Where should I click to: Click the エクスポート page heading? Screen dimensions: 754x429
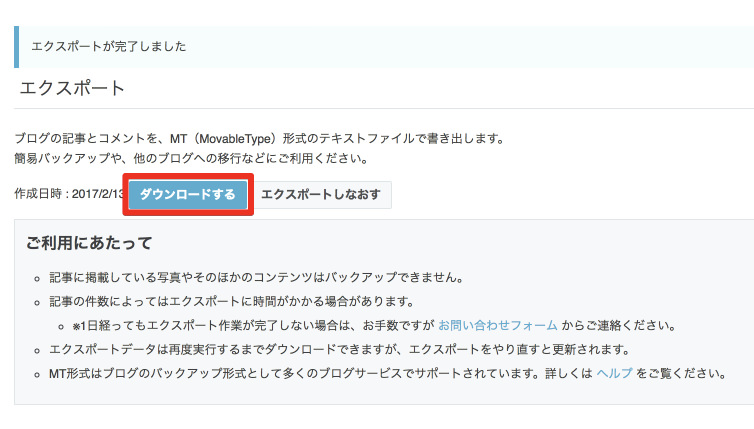pos(72,88)
